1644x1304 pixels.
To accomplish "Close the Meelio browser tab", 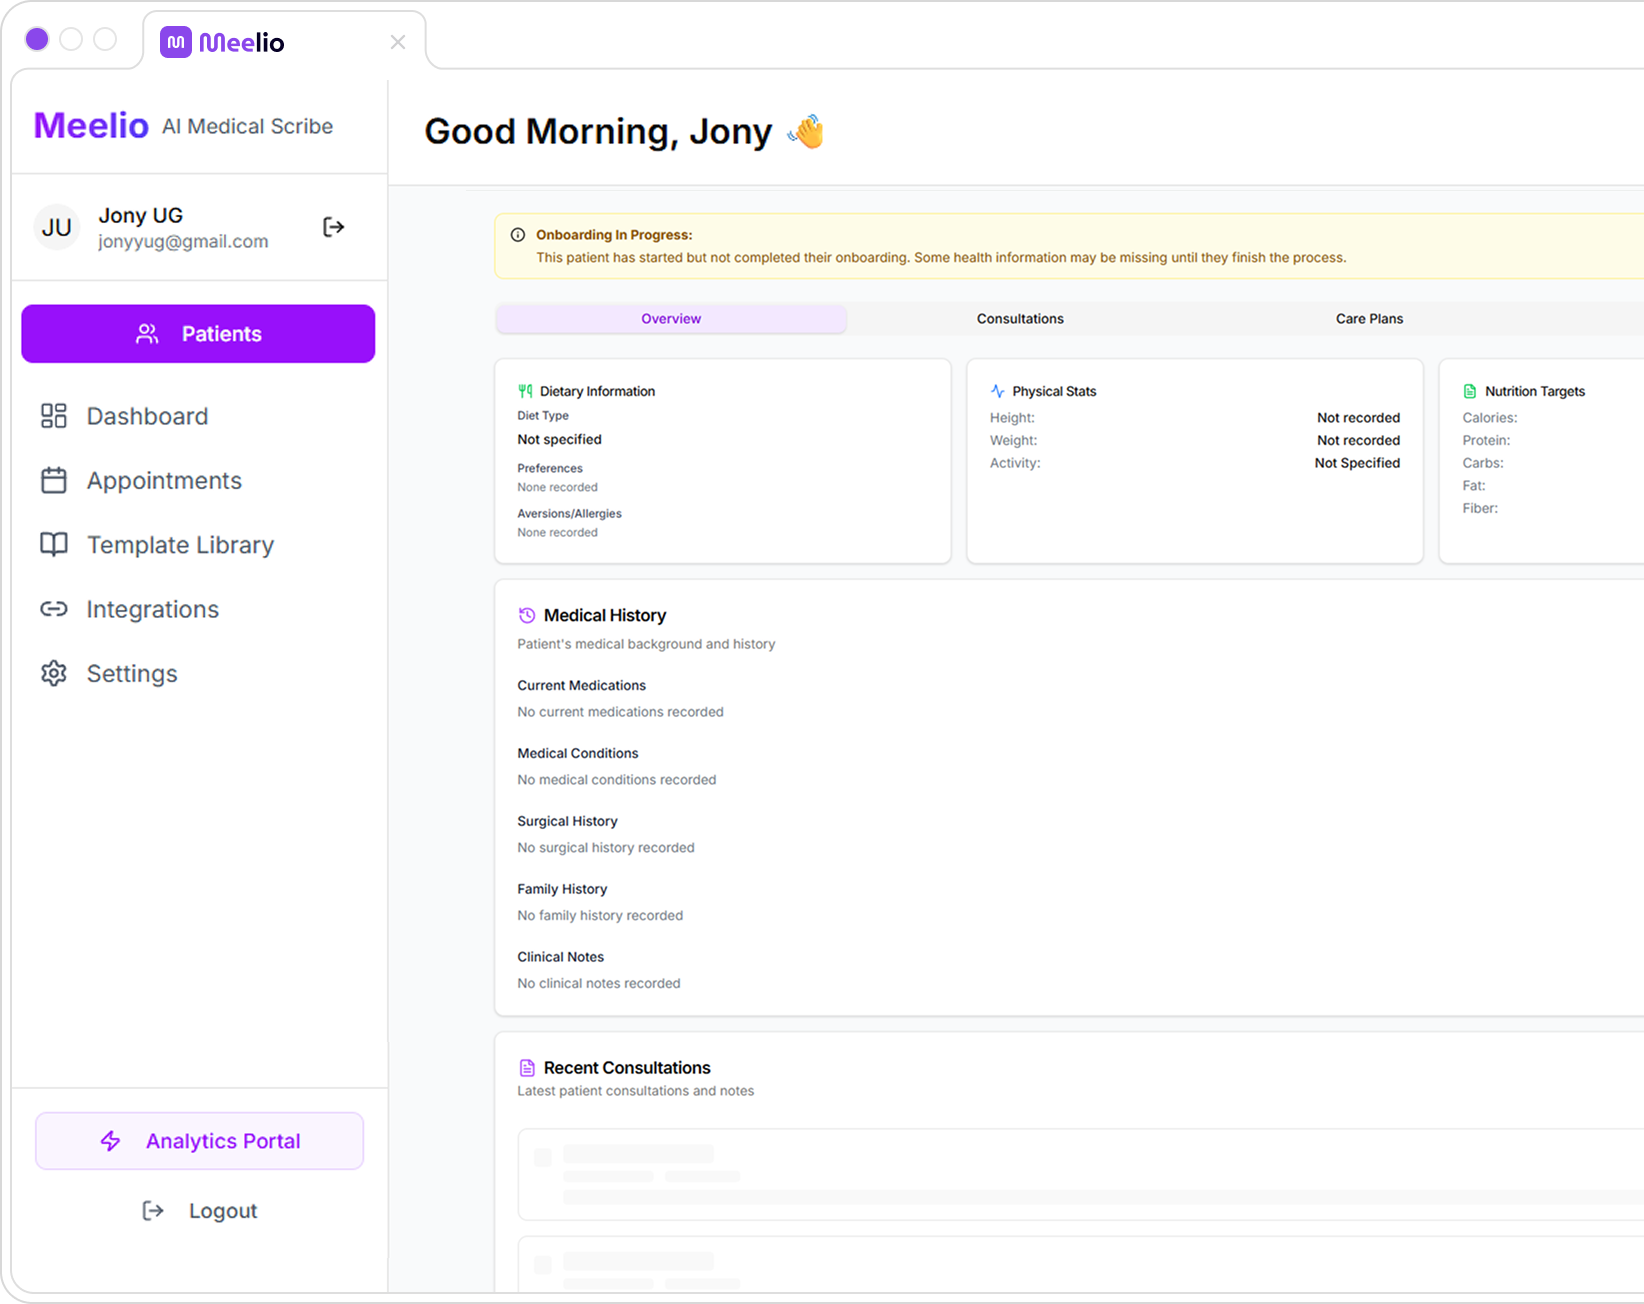I will (398, 42).
